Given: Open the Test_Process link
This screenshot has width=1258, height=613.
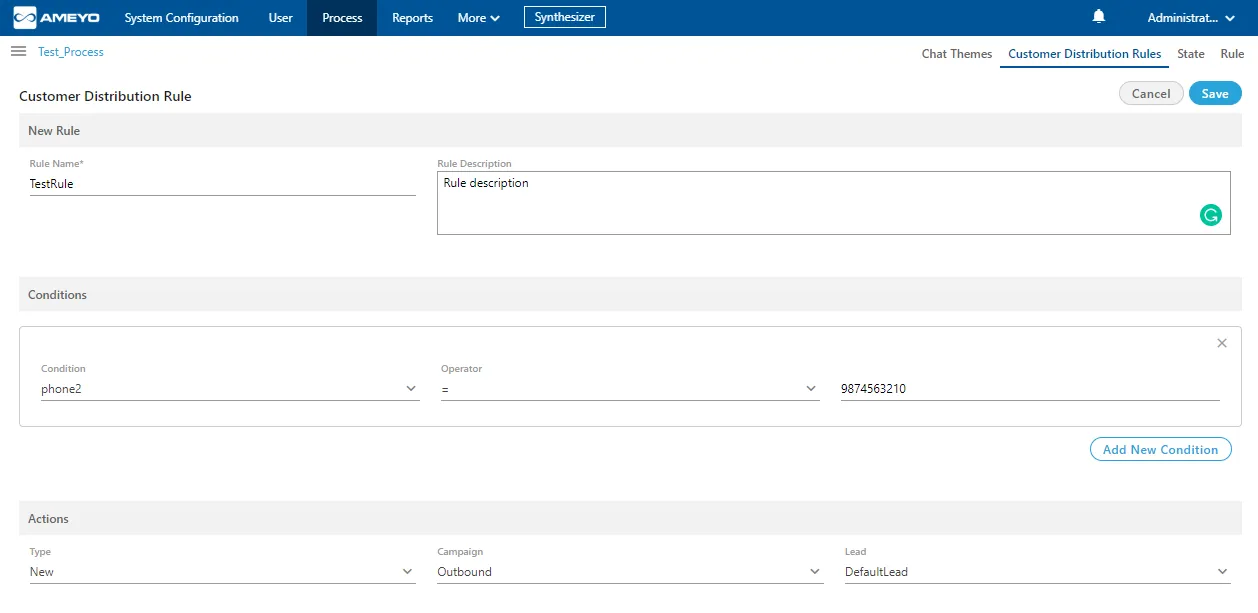Looking at the screenshot, I should click(71, 52).
